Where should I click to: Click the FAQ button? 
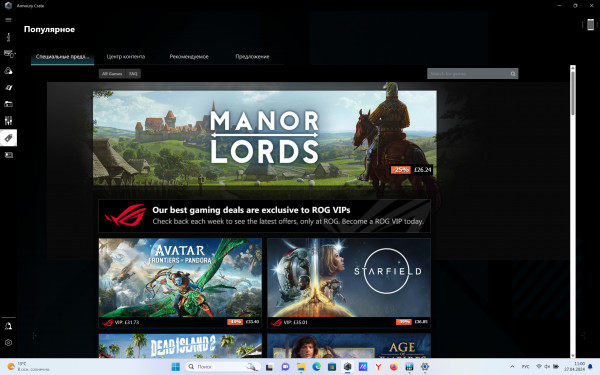tap(133, 73)
